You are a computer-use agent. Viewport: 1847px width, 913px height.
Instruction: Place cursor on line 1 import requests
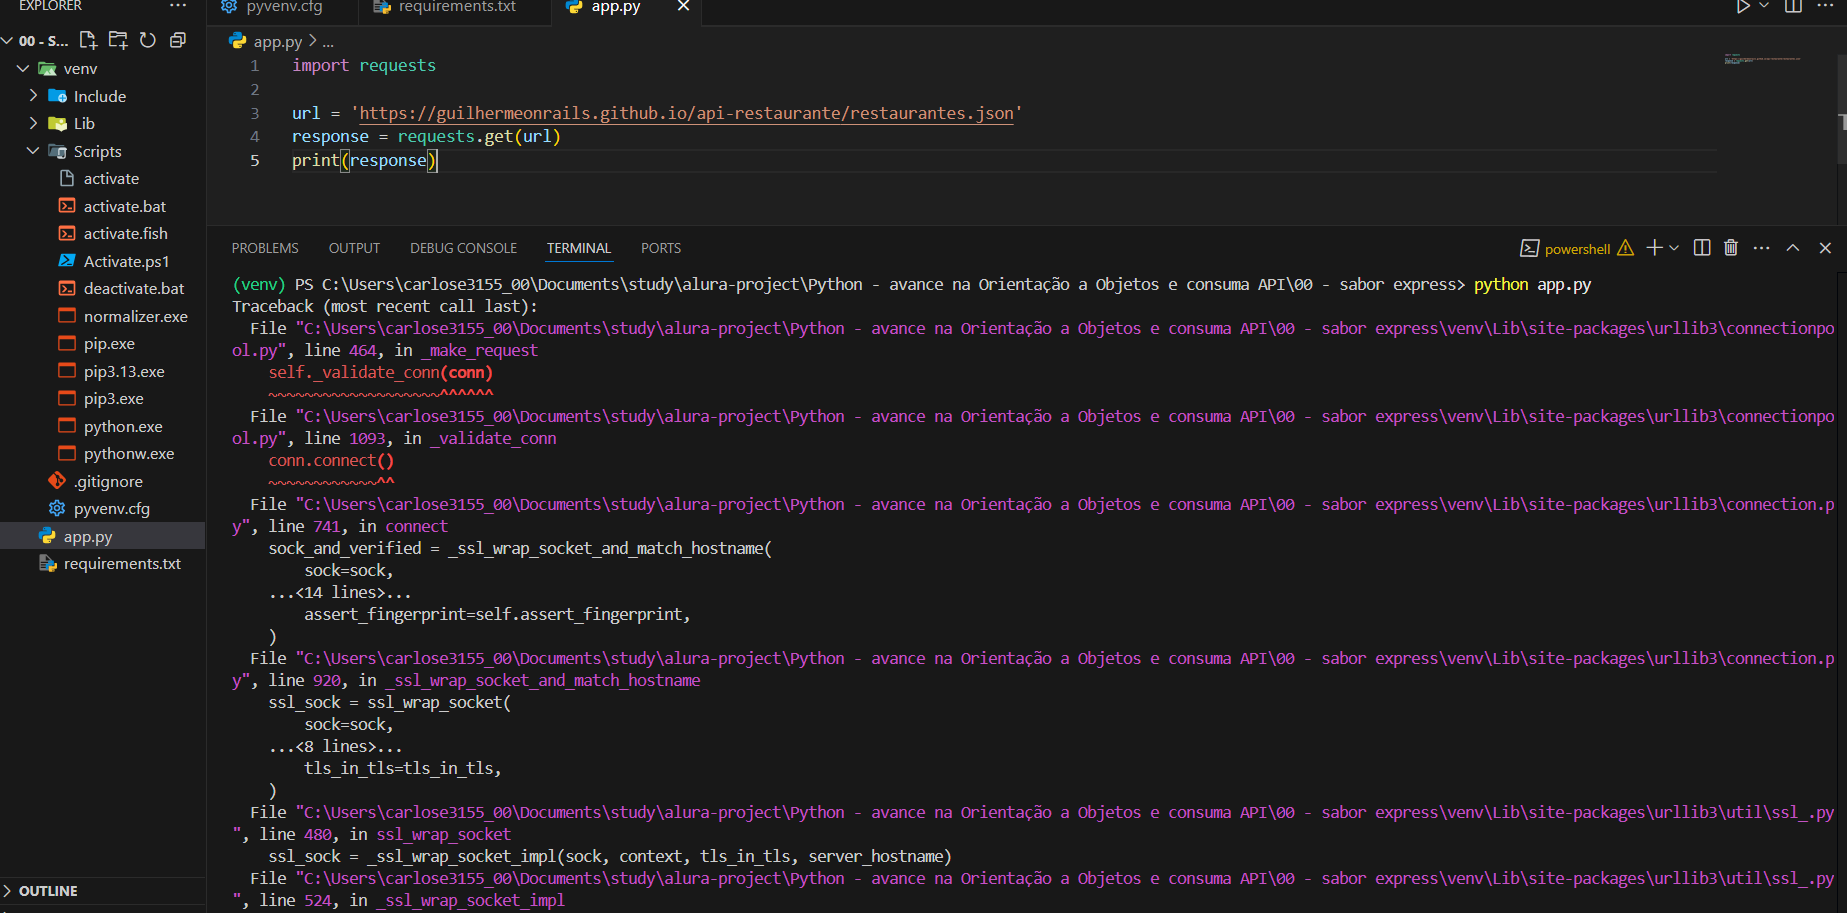(x=364, y=65)
